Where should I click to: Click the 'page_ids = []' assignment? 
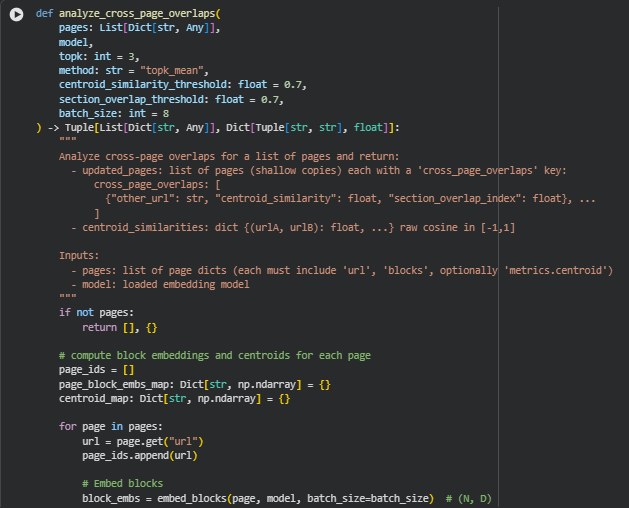[95, 369]
